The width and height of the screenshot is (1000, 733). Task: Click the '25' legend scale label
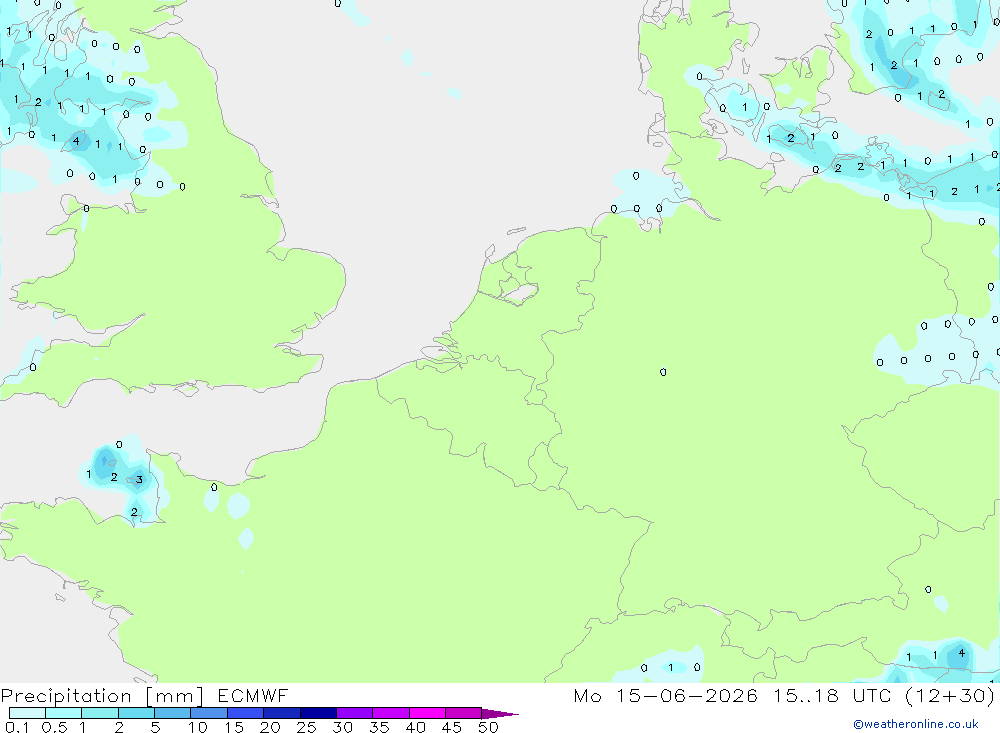tap(306, 727)
